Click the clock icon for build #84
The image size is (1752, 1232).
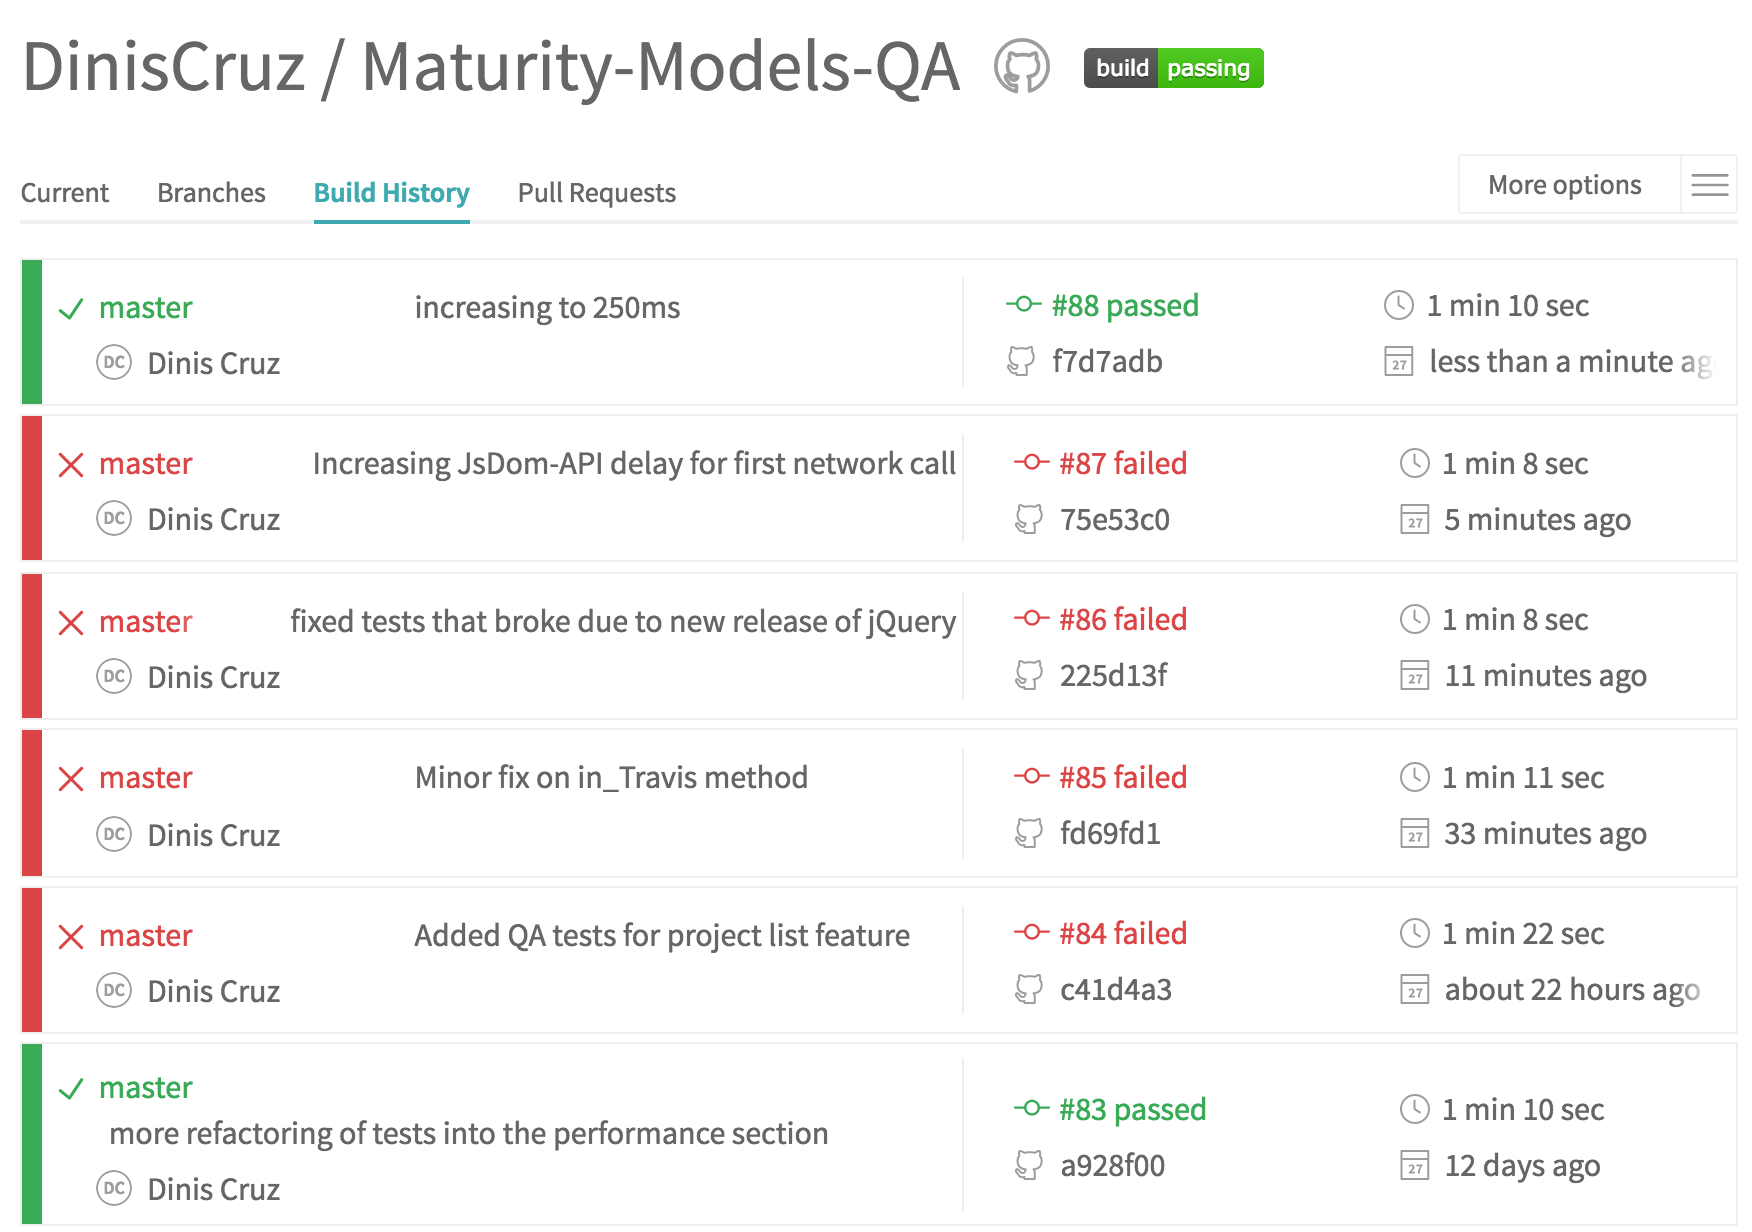[x=1414, y=934]
